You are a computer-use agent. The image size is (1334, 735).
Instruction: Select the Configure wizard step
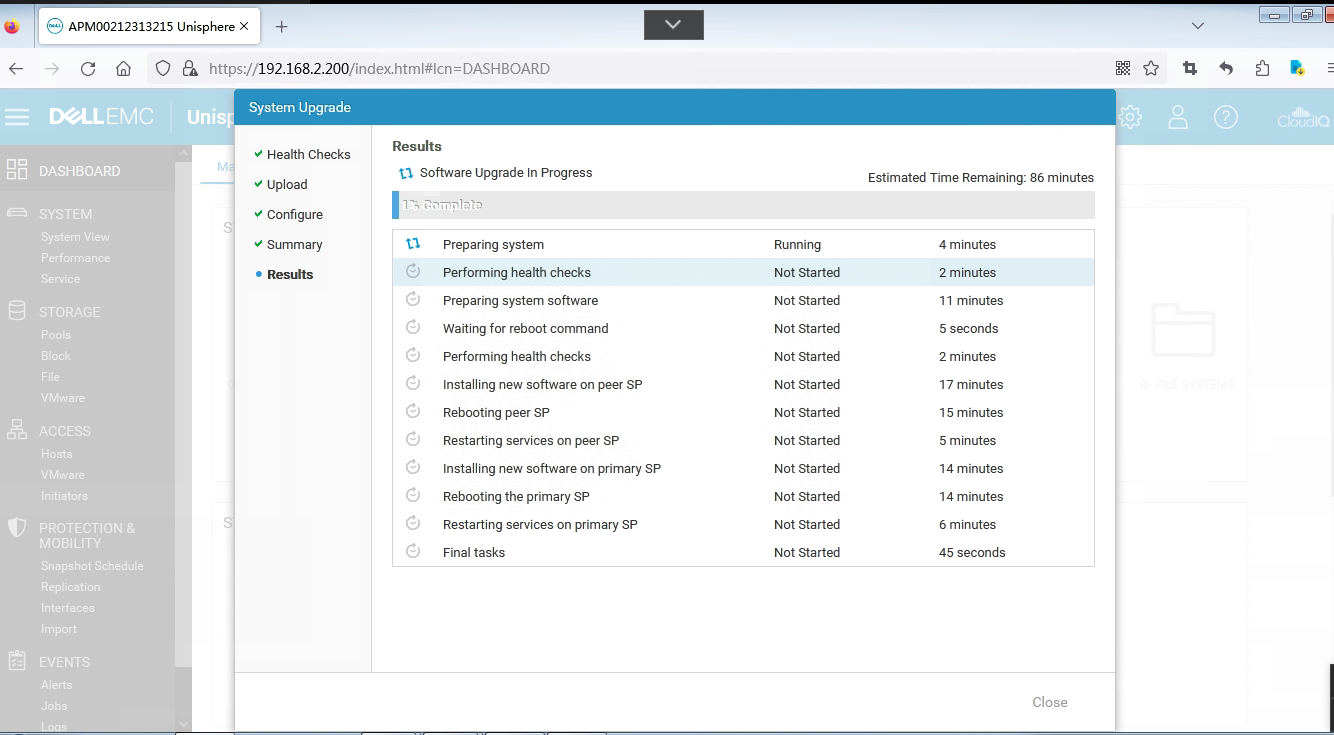coord(295,214)
